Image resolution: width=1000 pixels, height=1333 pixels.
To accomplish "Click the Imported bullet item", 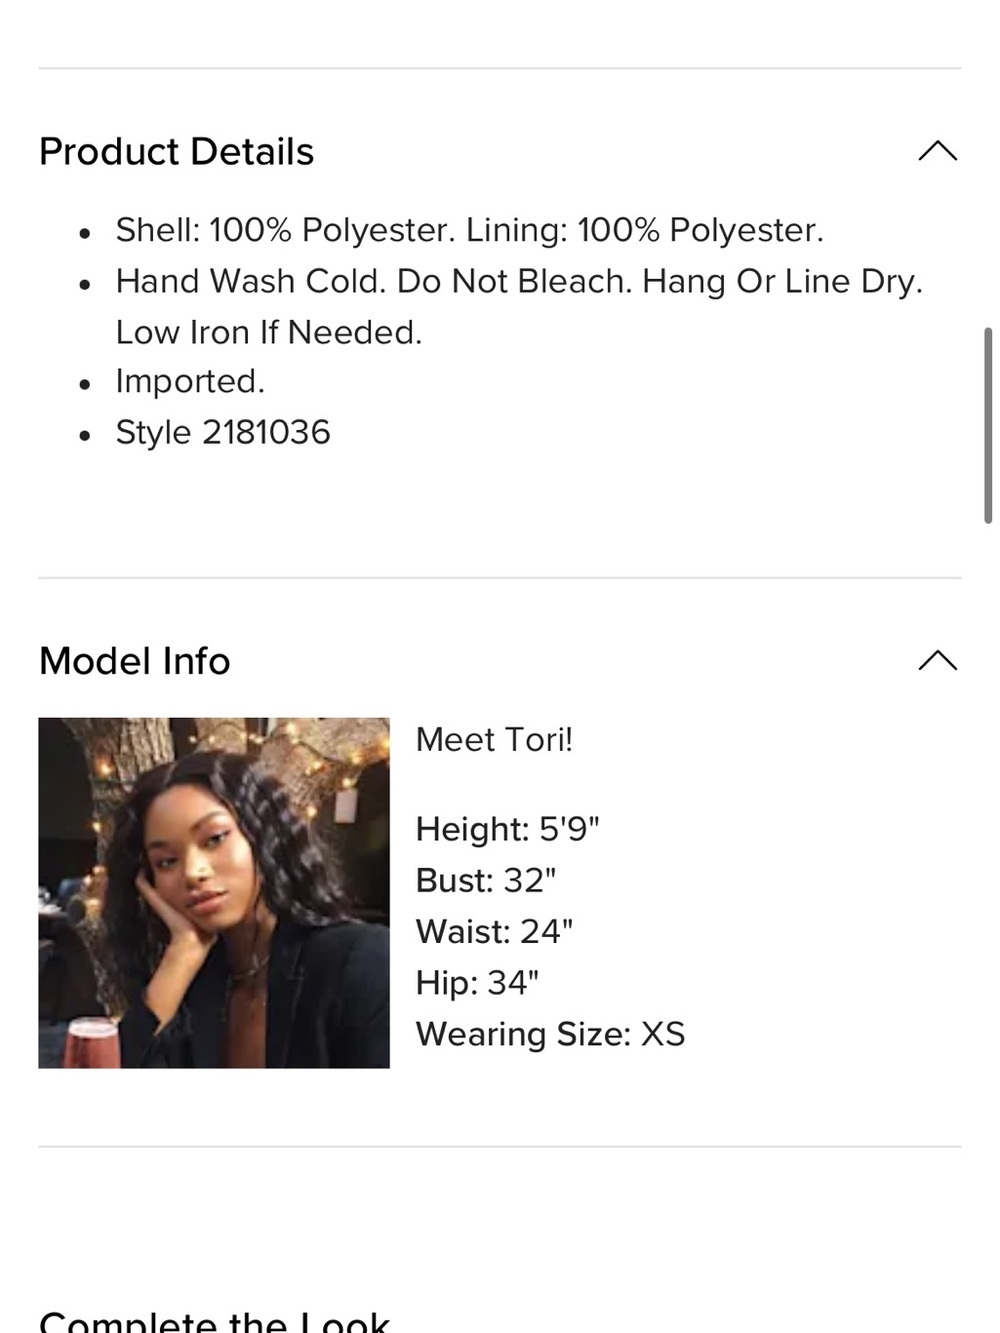I will pyautogui.click(x=190, y=381).
